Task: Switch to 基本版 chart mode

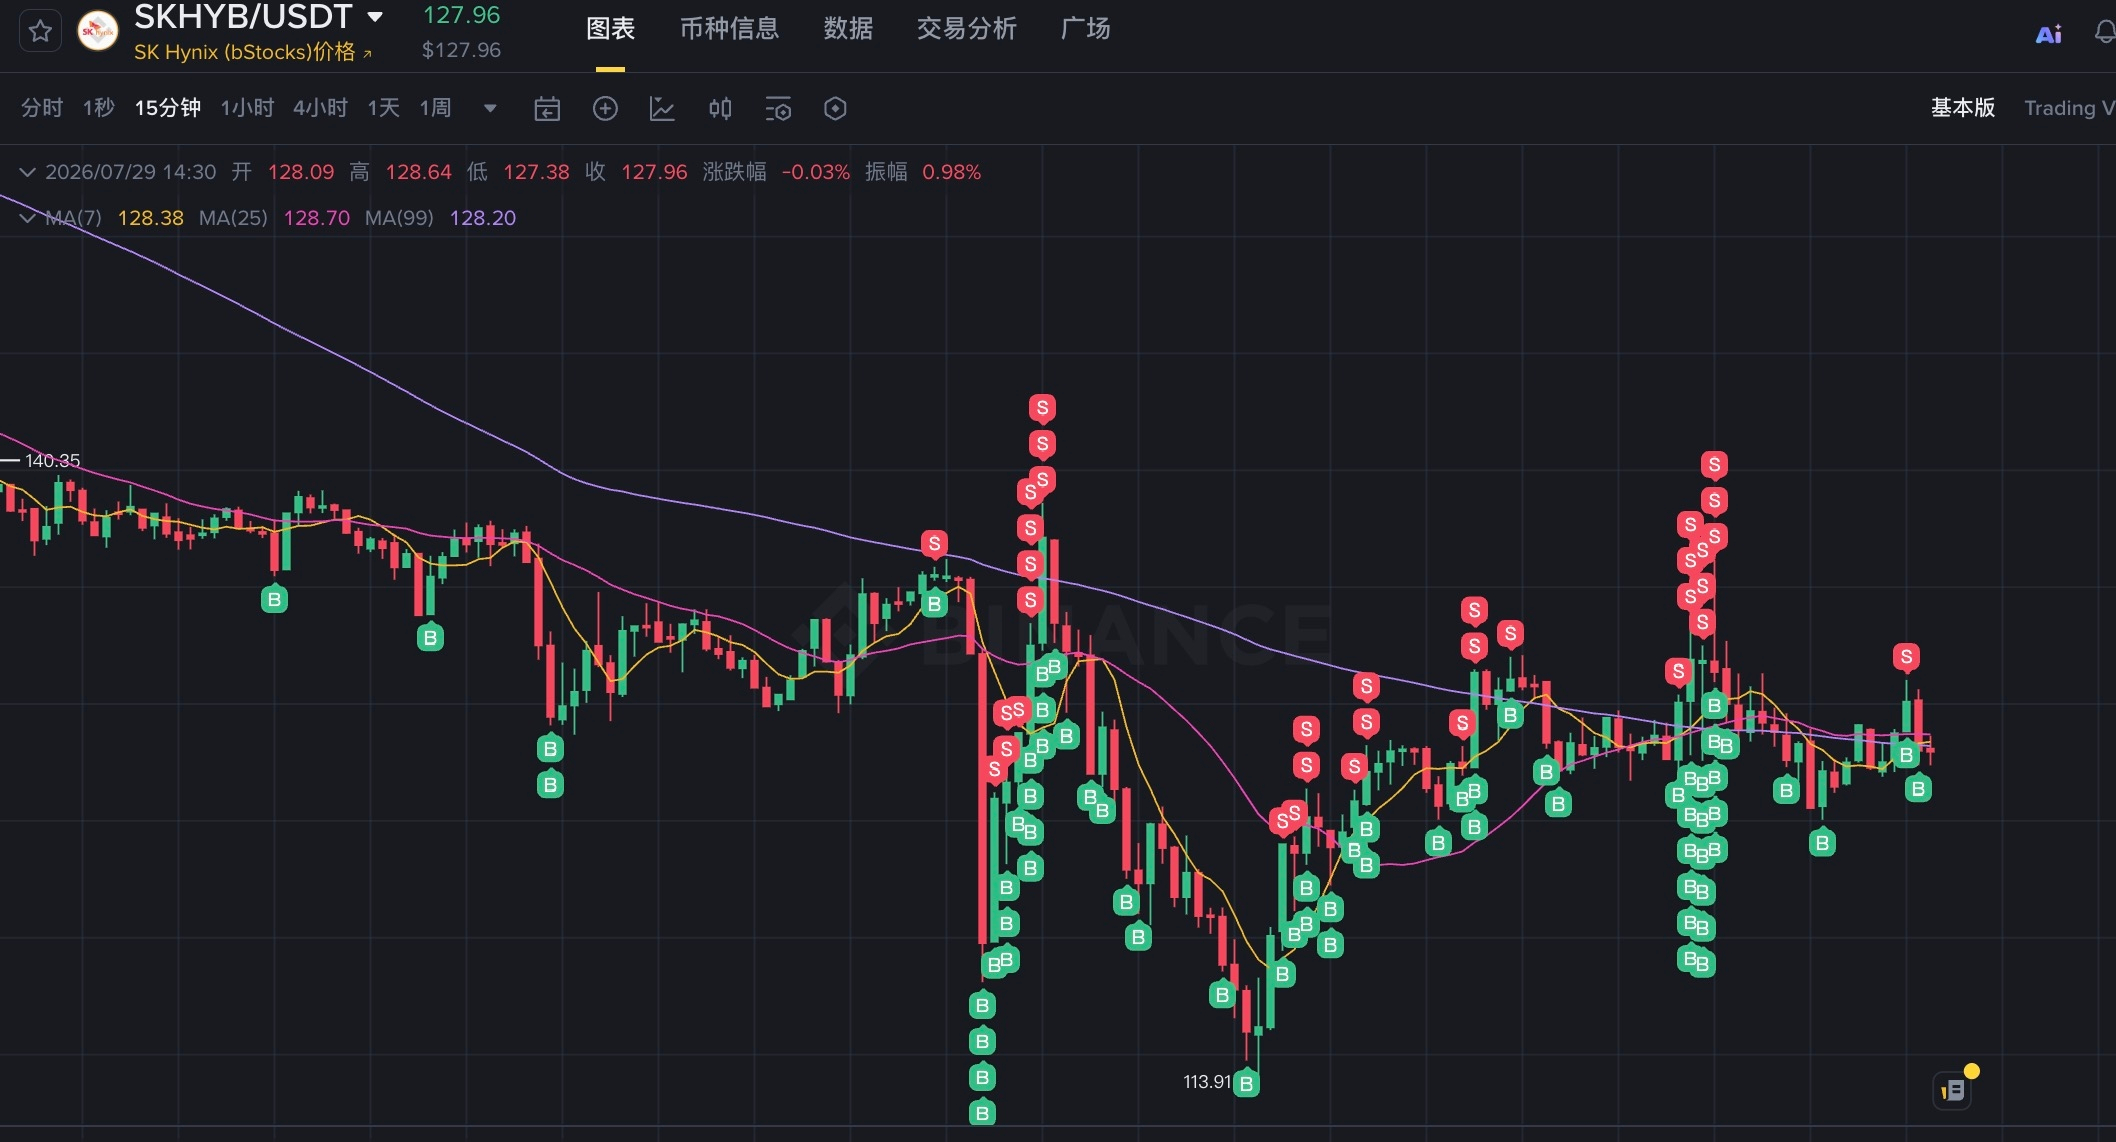Action: click(1962, 108)
